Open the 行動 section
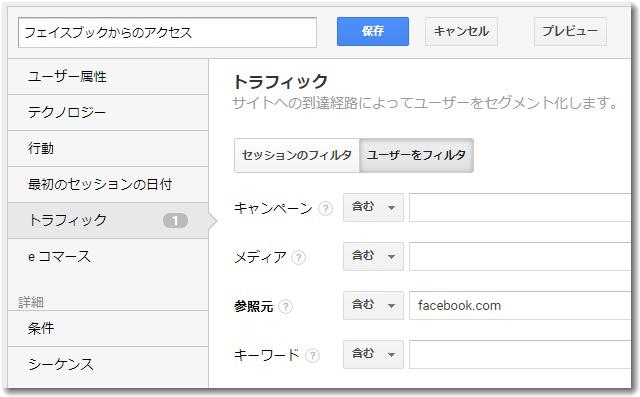This screenshot has height=397, width=640. (x=108, y=149)
